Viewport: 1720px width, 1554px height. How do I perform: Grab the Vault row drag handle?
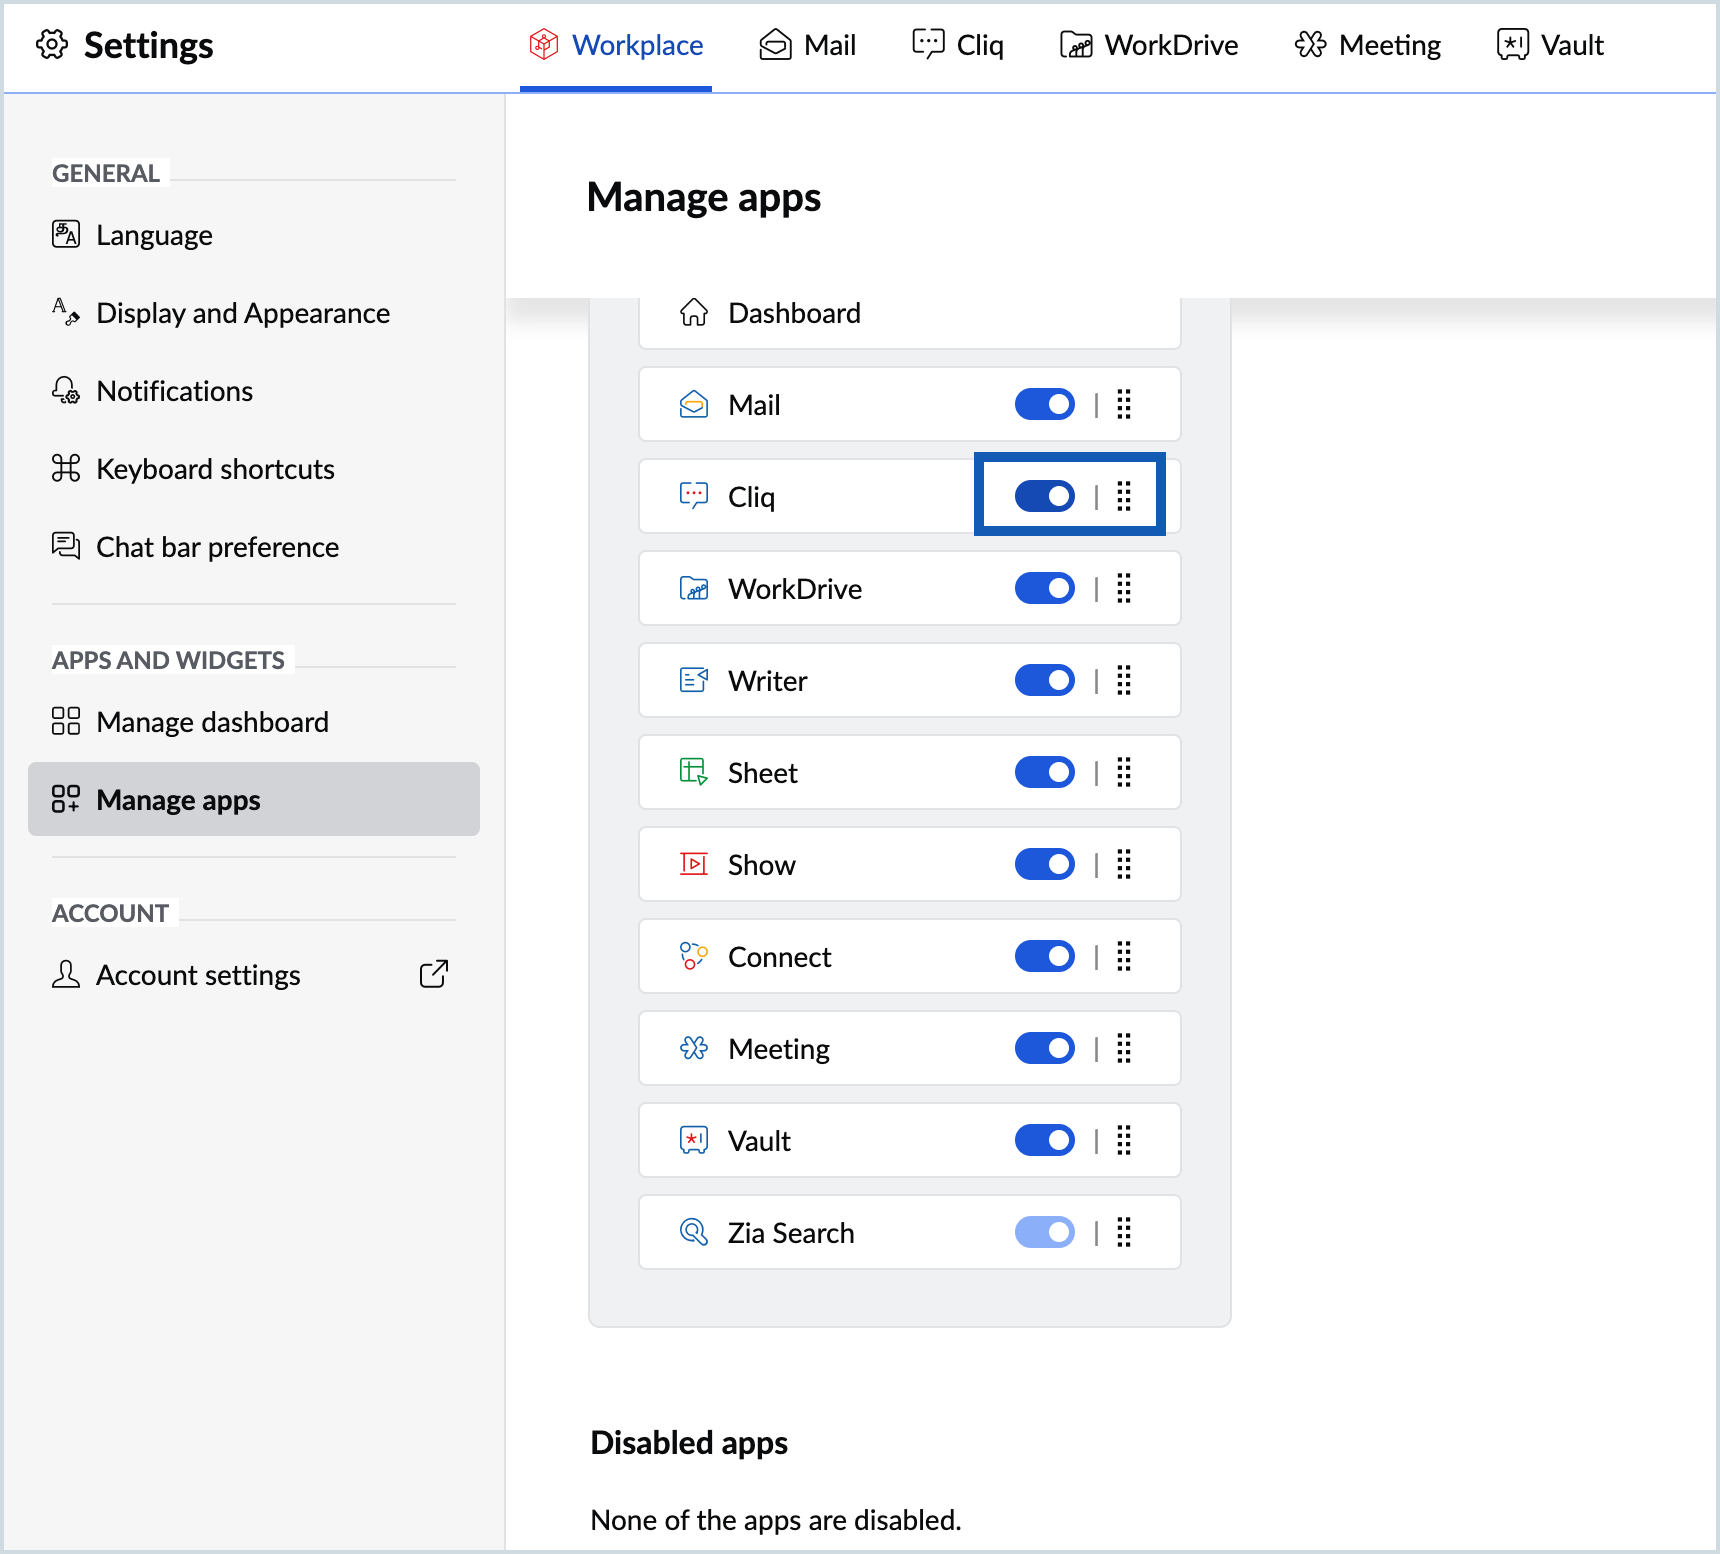click(1124, 1141)
